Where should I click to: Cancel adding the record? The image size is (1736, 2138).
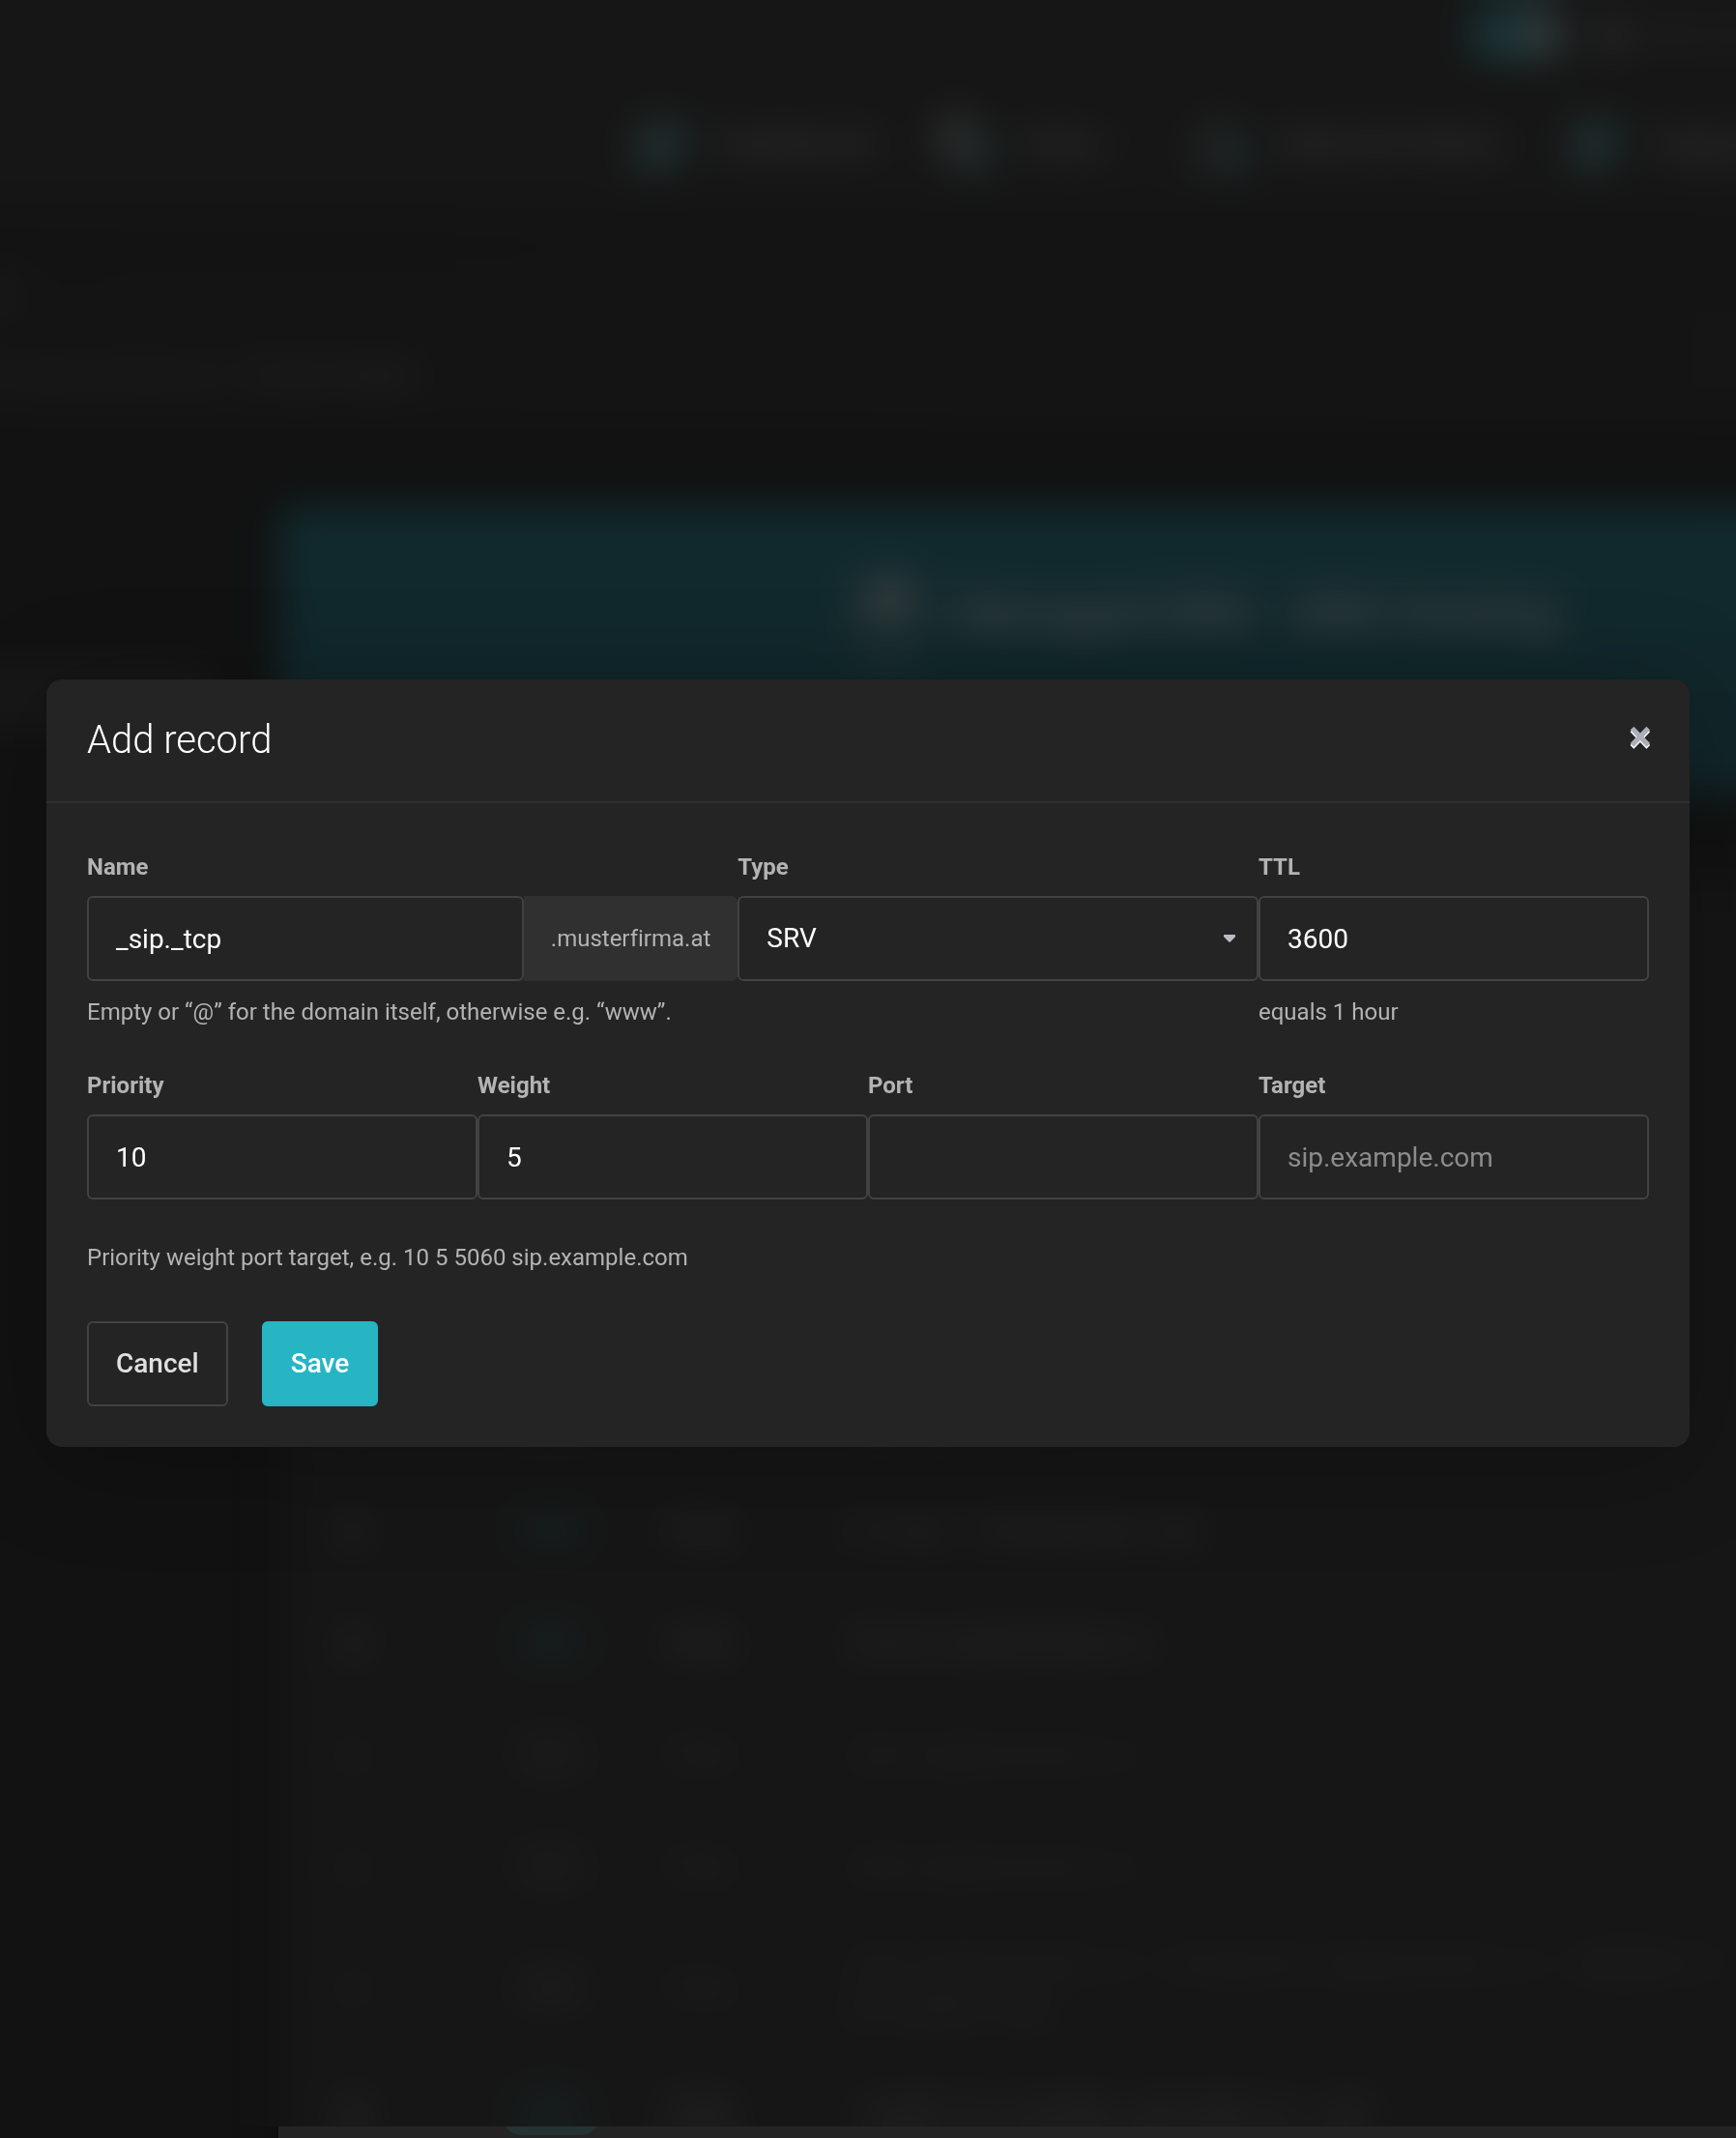[157, 1363]
